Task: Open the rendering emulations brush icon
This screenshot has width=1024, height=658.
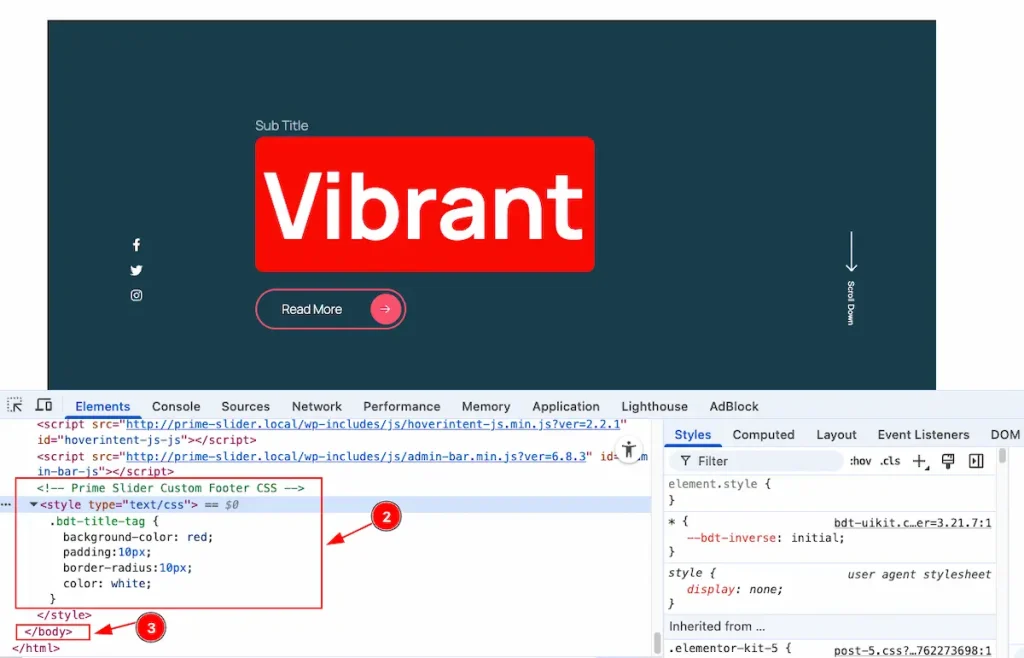Action: point(948,461)
